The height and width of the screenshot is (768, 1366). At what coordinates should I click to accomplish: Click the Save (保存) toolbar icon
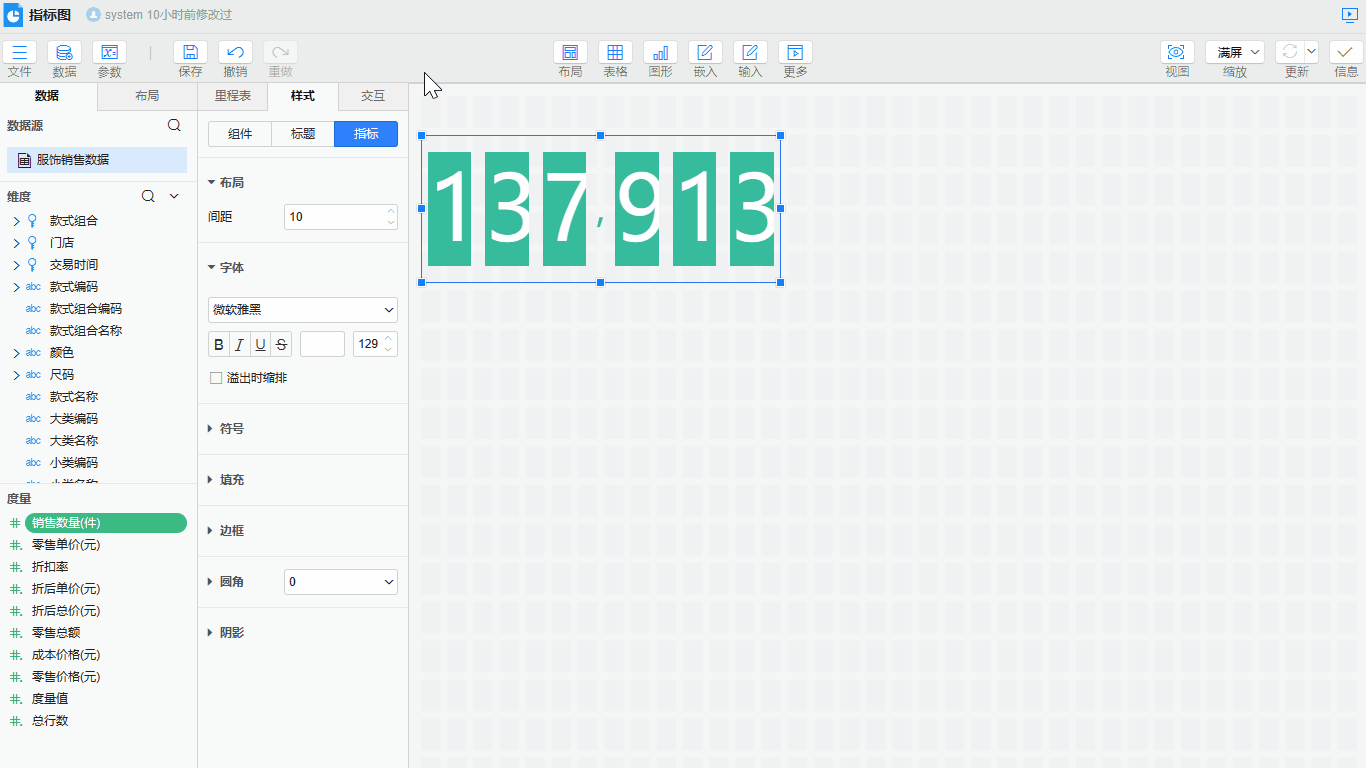[x=190, y=53]
